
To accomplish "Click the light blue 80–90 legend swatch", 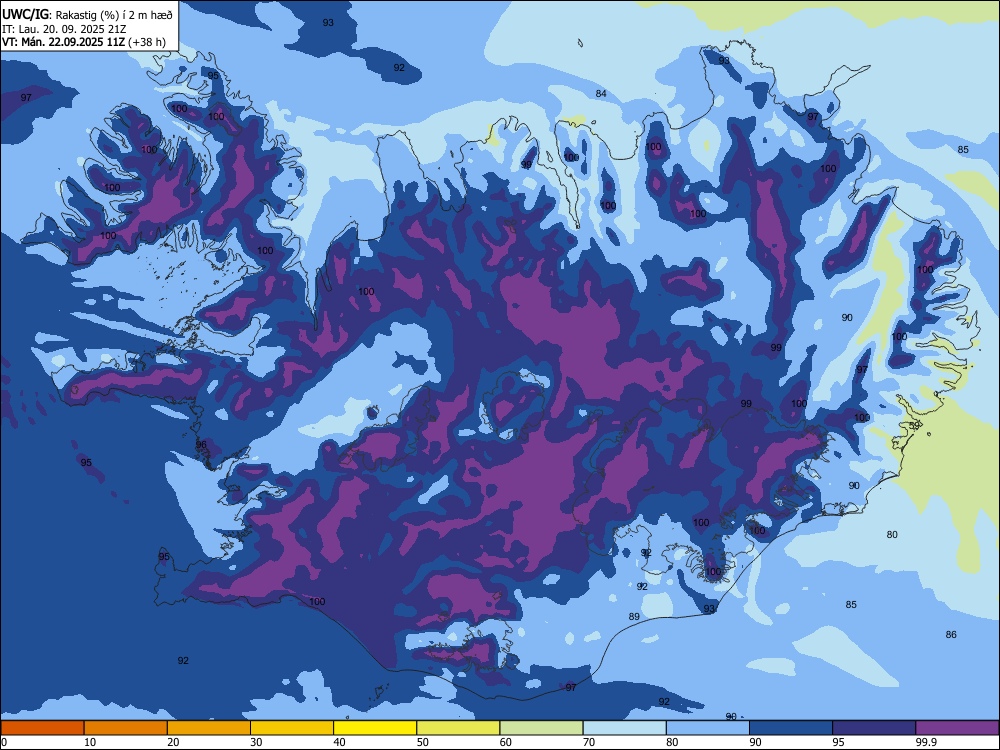I will tap(708, 728).
